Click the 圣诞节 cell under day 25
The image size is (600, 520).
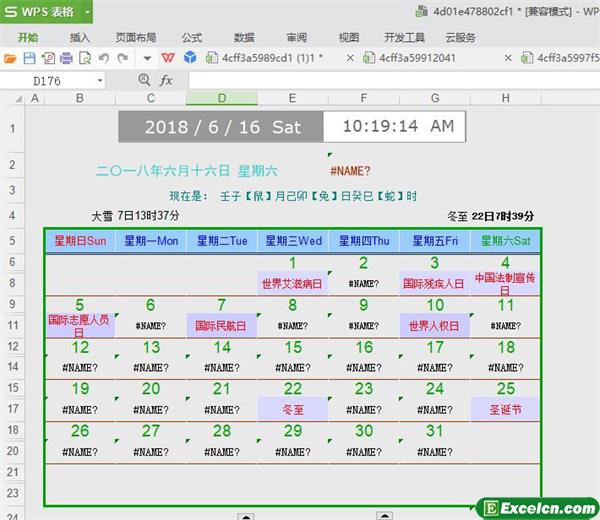[505, 410]
